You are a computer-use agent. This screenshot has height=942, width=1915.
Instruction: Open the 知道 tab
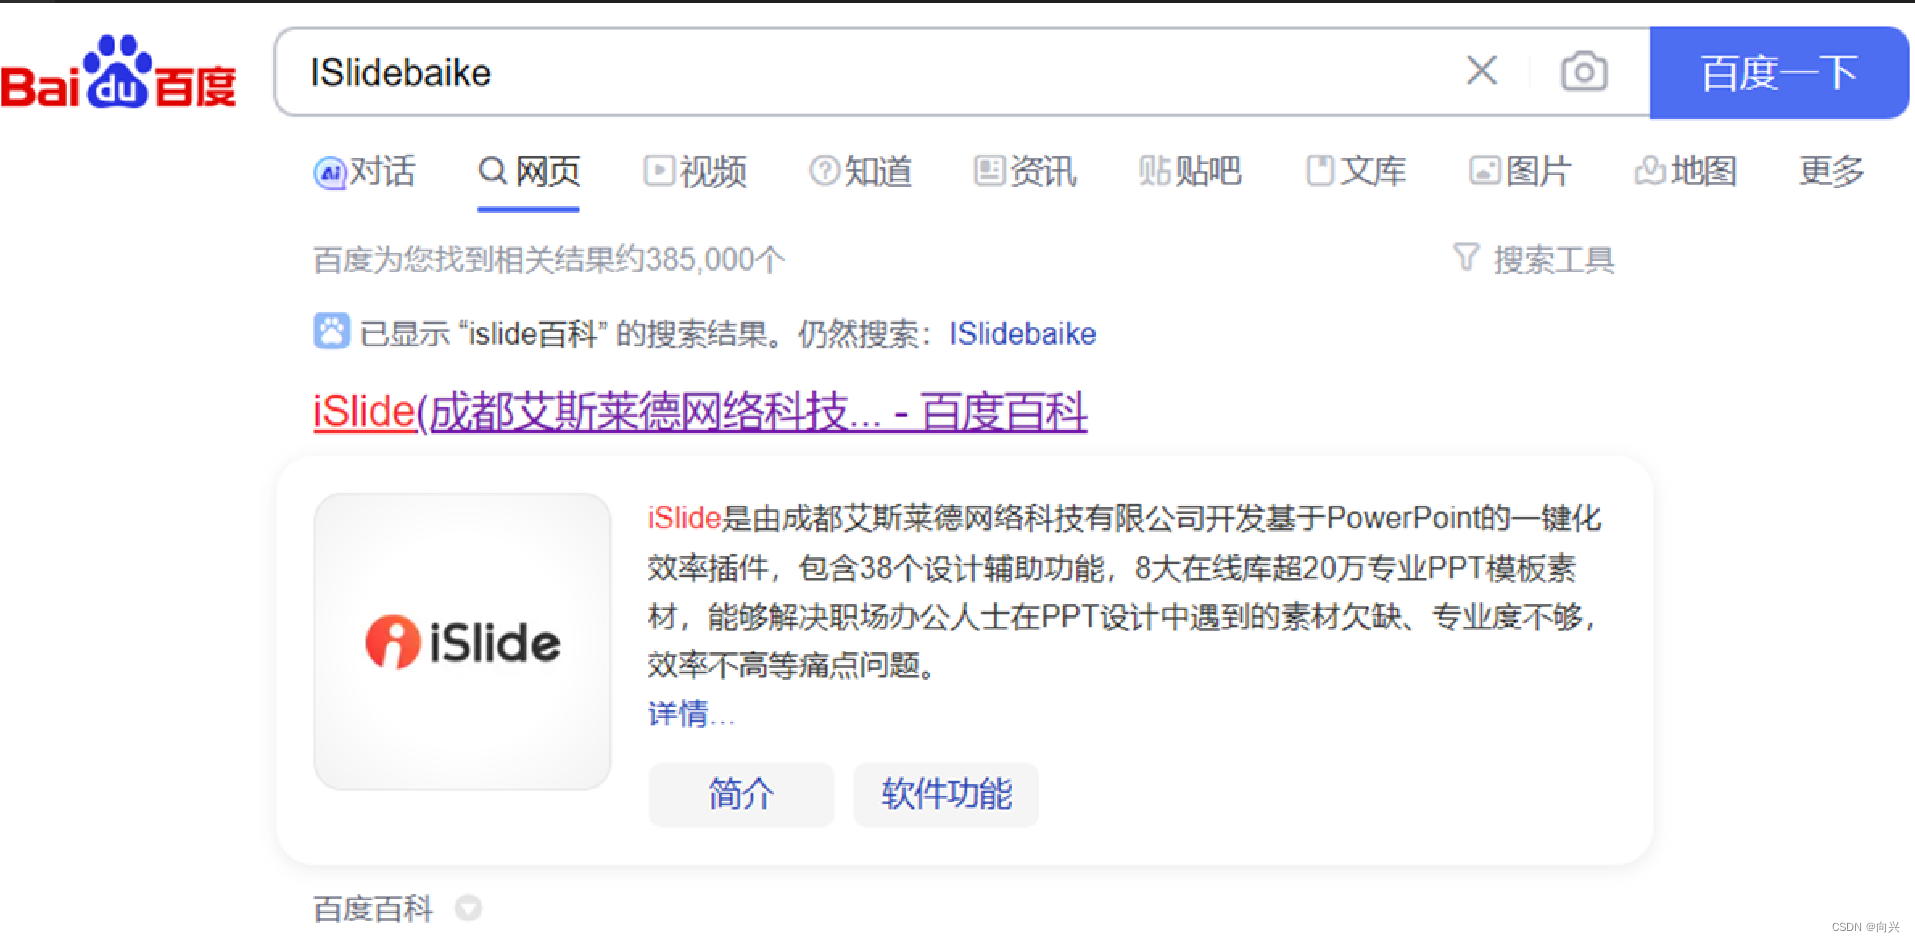point(861,171)
